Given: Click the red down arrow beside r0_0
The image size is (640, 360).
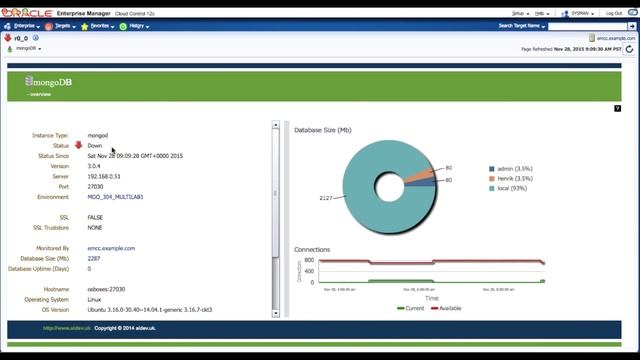Looking at the screenshot, I should coord(8,38).
